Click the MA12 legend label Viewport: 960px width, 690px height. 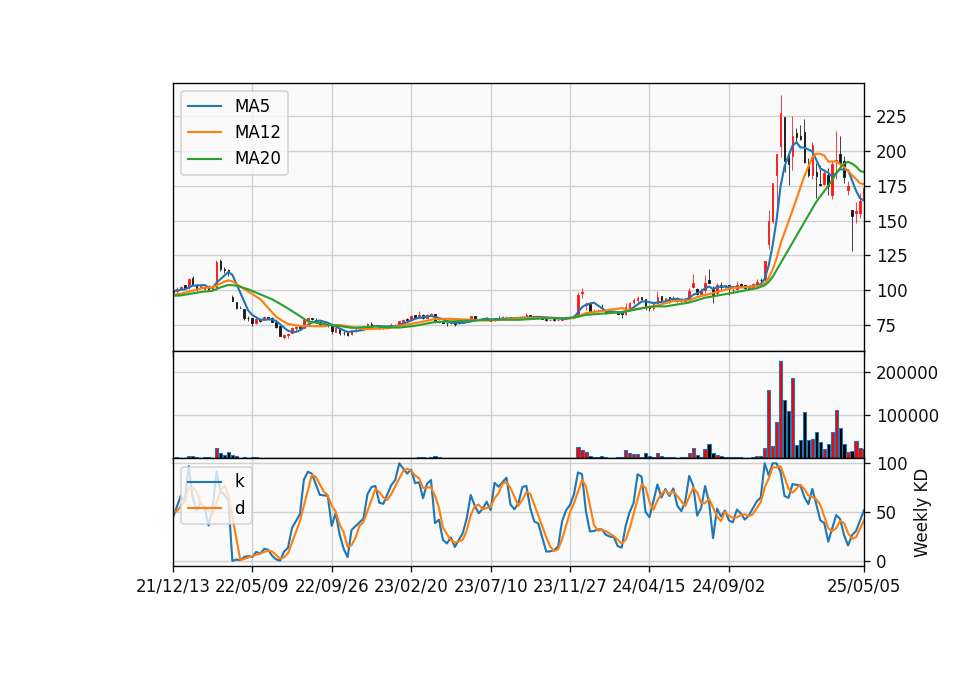(x=257, y=132)
